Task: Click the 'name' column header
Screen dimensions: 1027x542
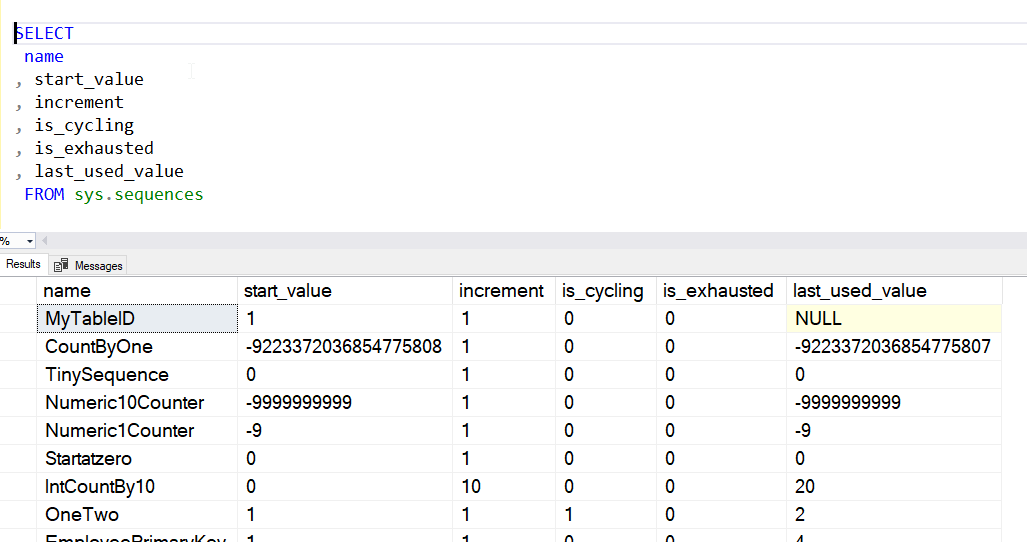Action: coord(68,291)
